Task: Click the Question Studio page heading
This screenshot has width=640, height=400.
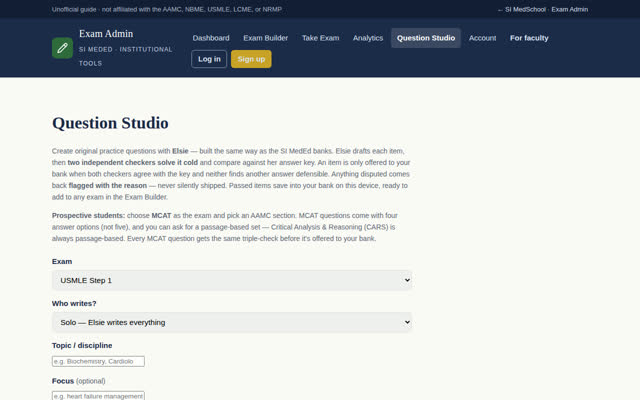Action: 110,123
